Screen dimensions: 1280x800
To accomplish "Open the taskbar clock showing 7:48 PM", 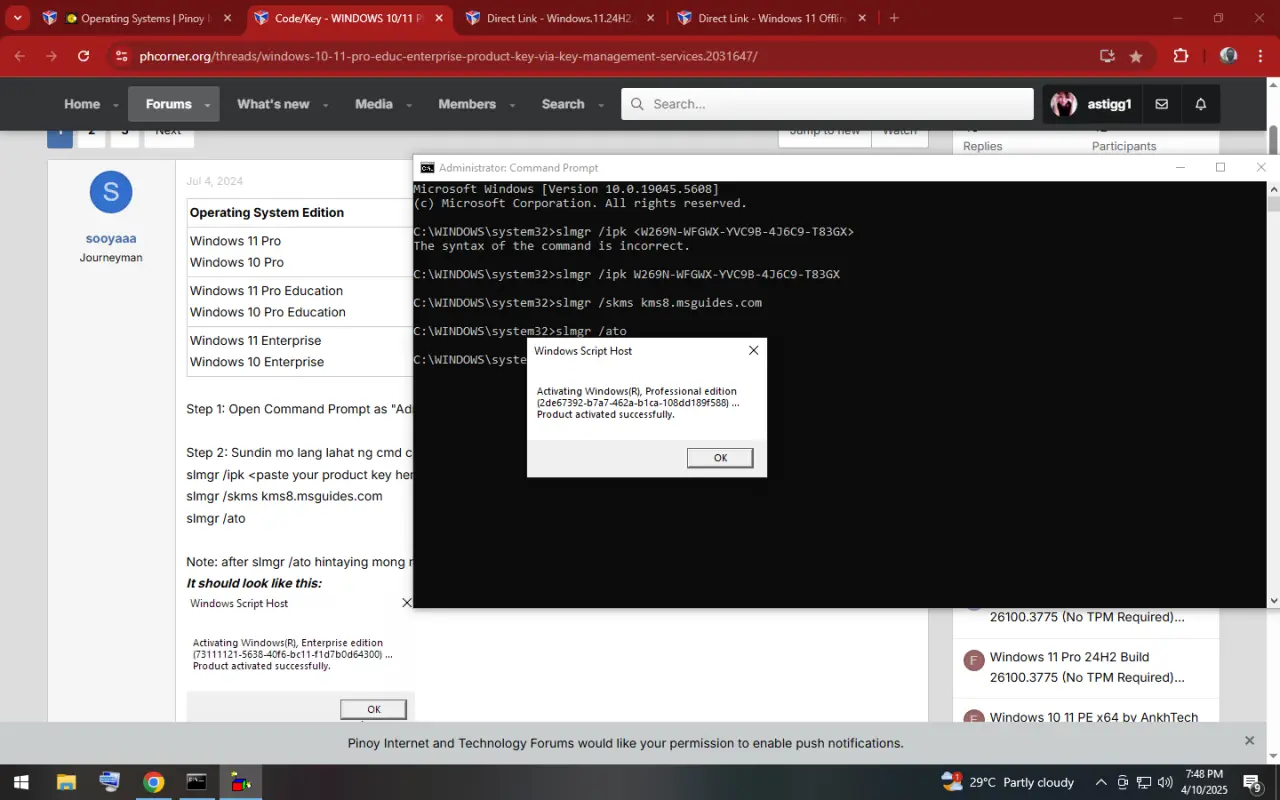I will [x=1203, y=782].
